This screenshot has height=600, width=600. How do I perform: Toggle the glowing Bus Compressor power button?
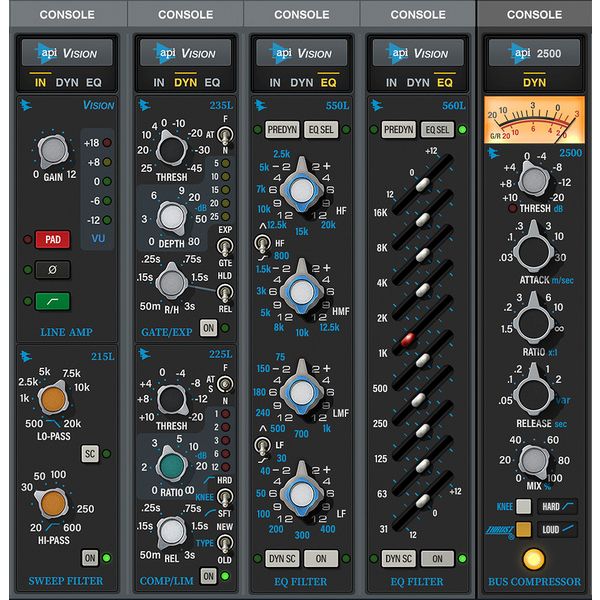click(x=533, y=559)
